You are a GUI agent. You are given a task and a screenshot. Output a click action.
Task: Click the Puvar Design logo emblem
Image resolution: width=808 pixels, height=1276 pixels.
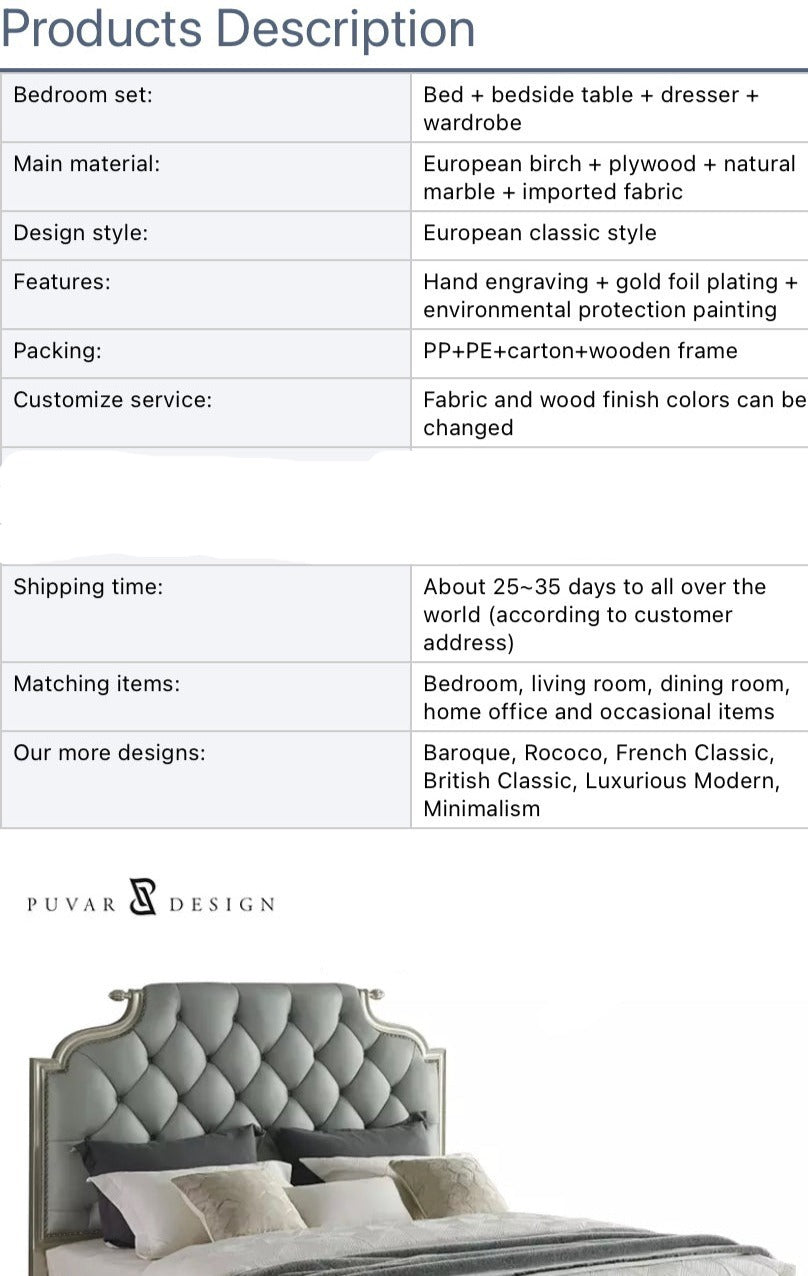pos(143,897)
